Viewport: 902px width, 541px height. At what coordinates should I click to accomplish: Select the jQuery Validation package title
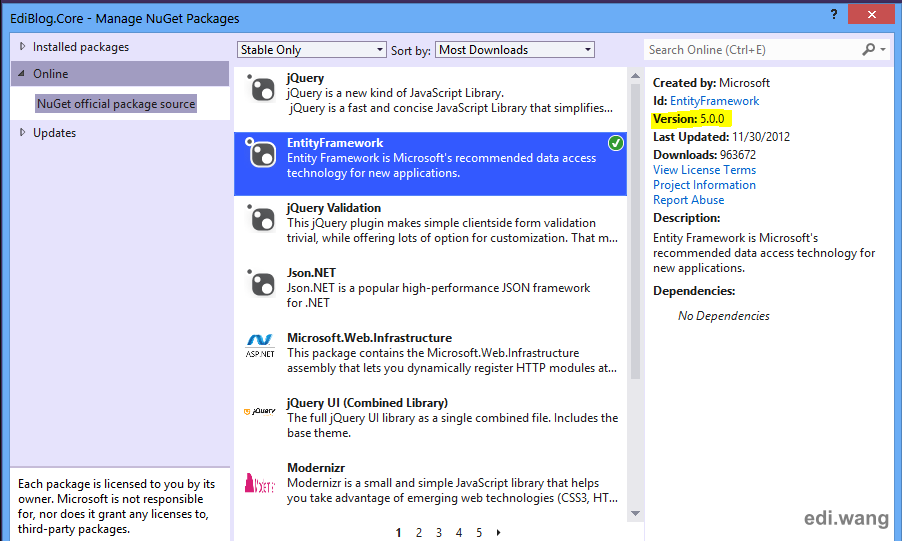(x=334, y=208)
